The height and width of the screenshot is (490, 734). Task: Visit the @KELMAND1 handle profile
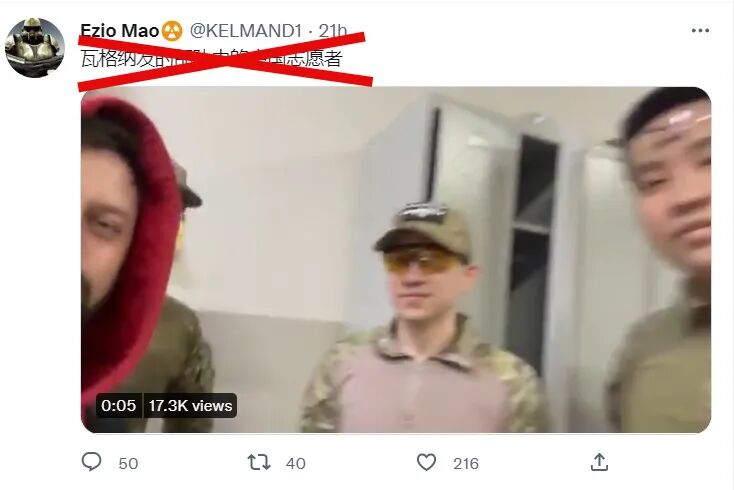245,31
